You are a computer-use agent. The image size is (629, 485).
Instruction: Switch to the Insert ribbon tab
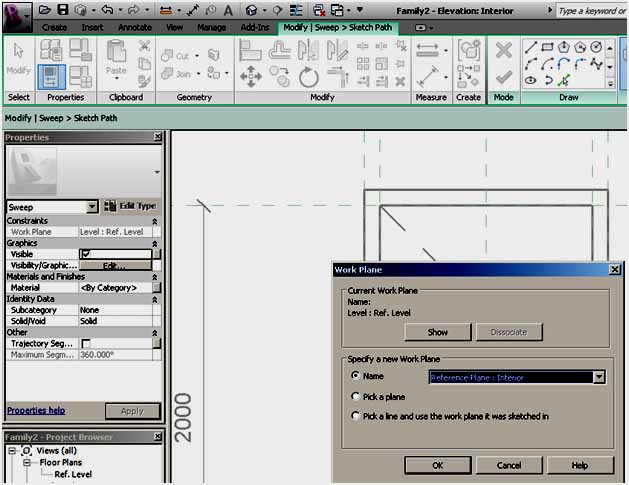pyautogui.click(x=92, y=28)
